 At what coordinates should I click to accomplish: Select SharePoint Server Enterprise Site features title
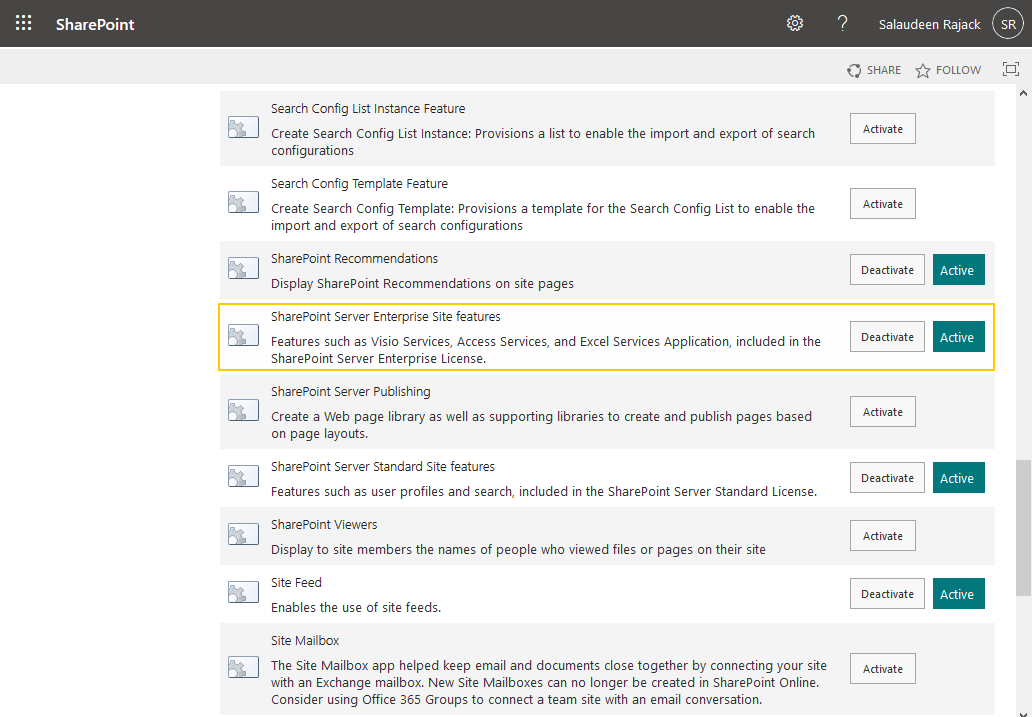386,317
